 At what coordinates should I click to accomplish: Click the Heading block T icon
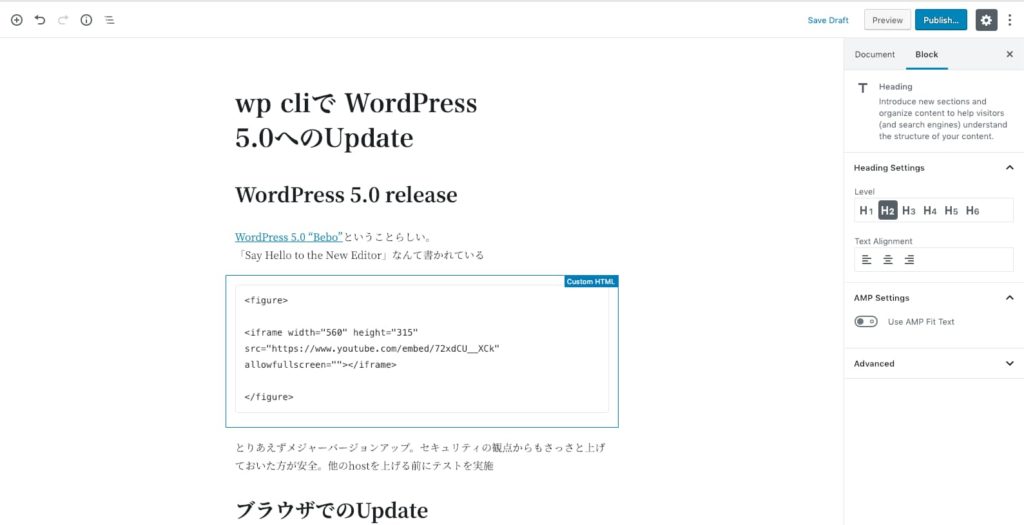pyautogui.click(x=863, y=88)
